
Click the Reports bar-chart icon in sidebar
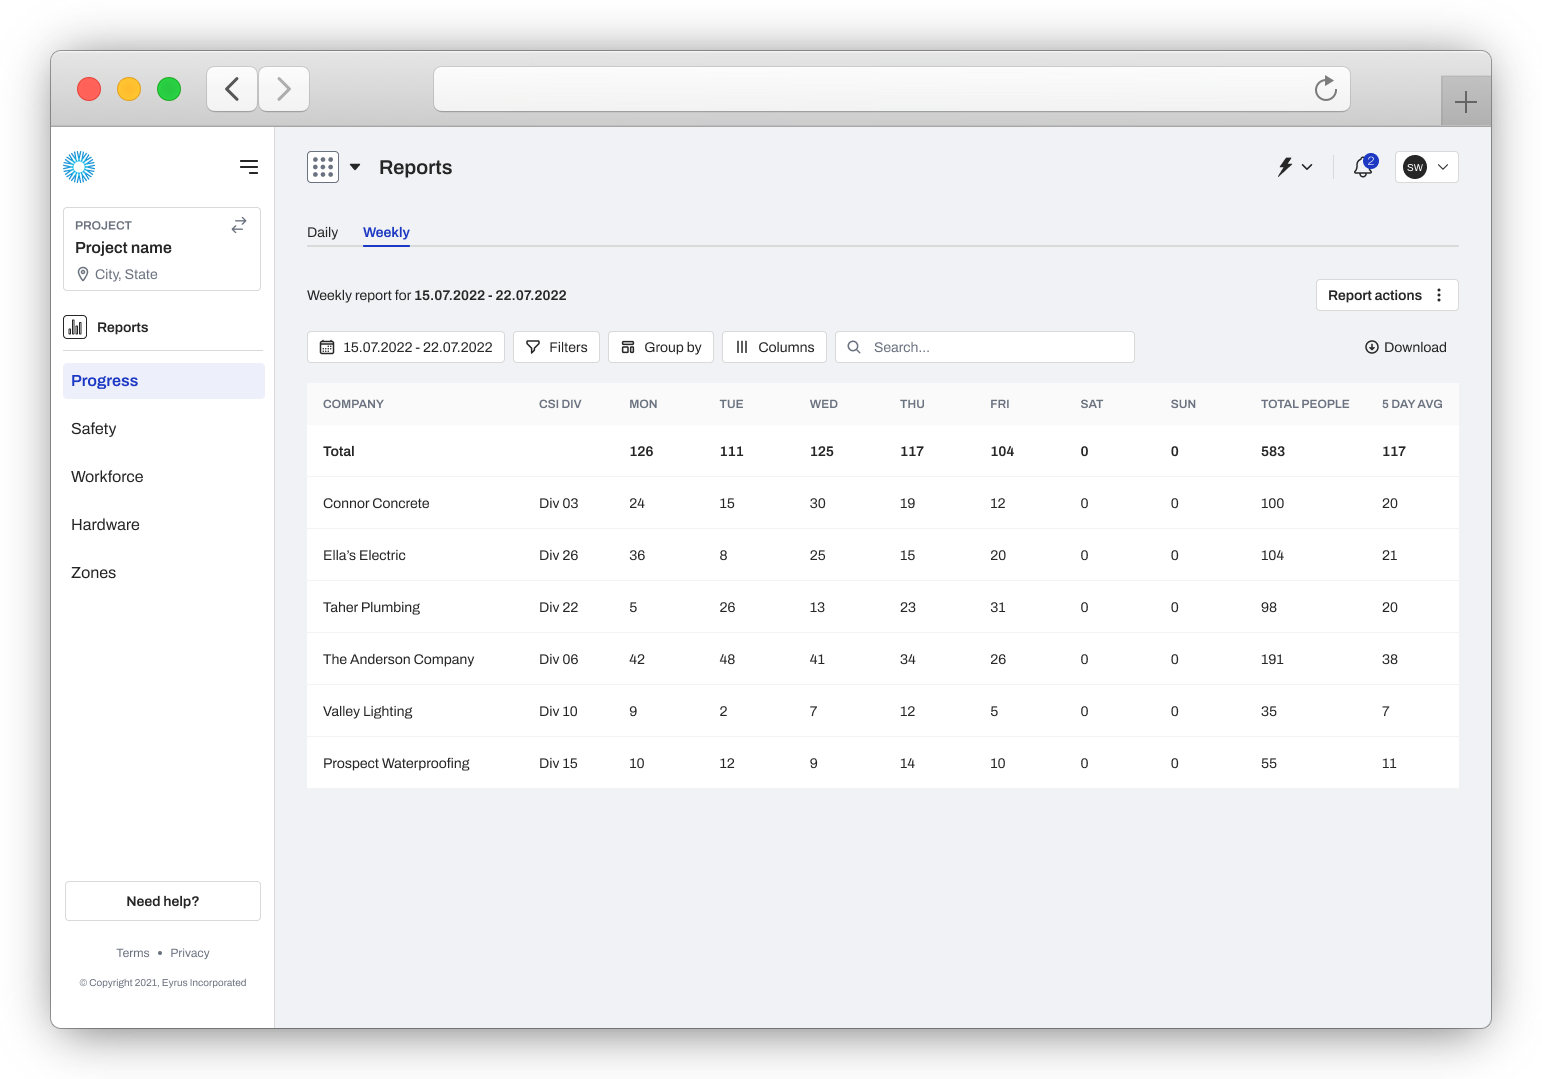pos(75,326)
